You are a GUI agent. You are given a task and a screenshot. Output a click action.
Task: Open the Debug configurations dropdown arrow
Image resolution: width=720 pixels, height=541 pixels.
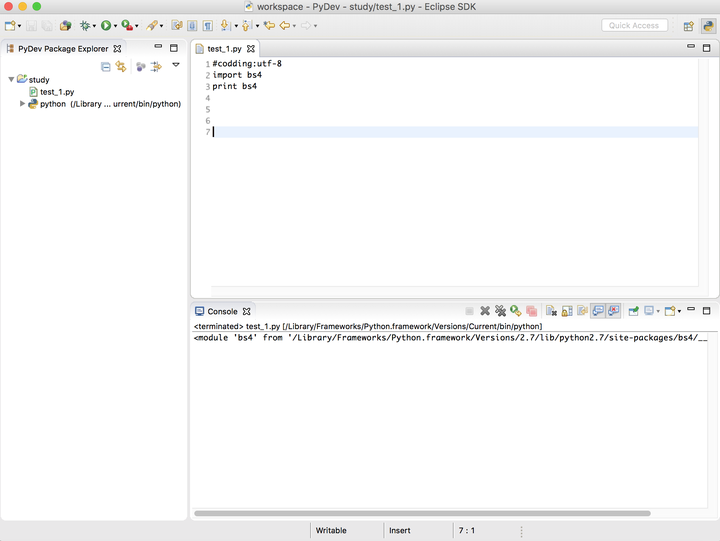point(94,26)
